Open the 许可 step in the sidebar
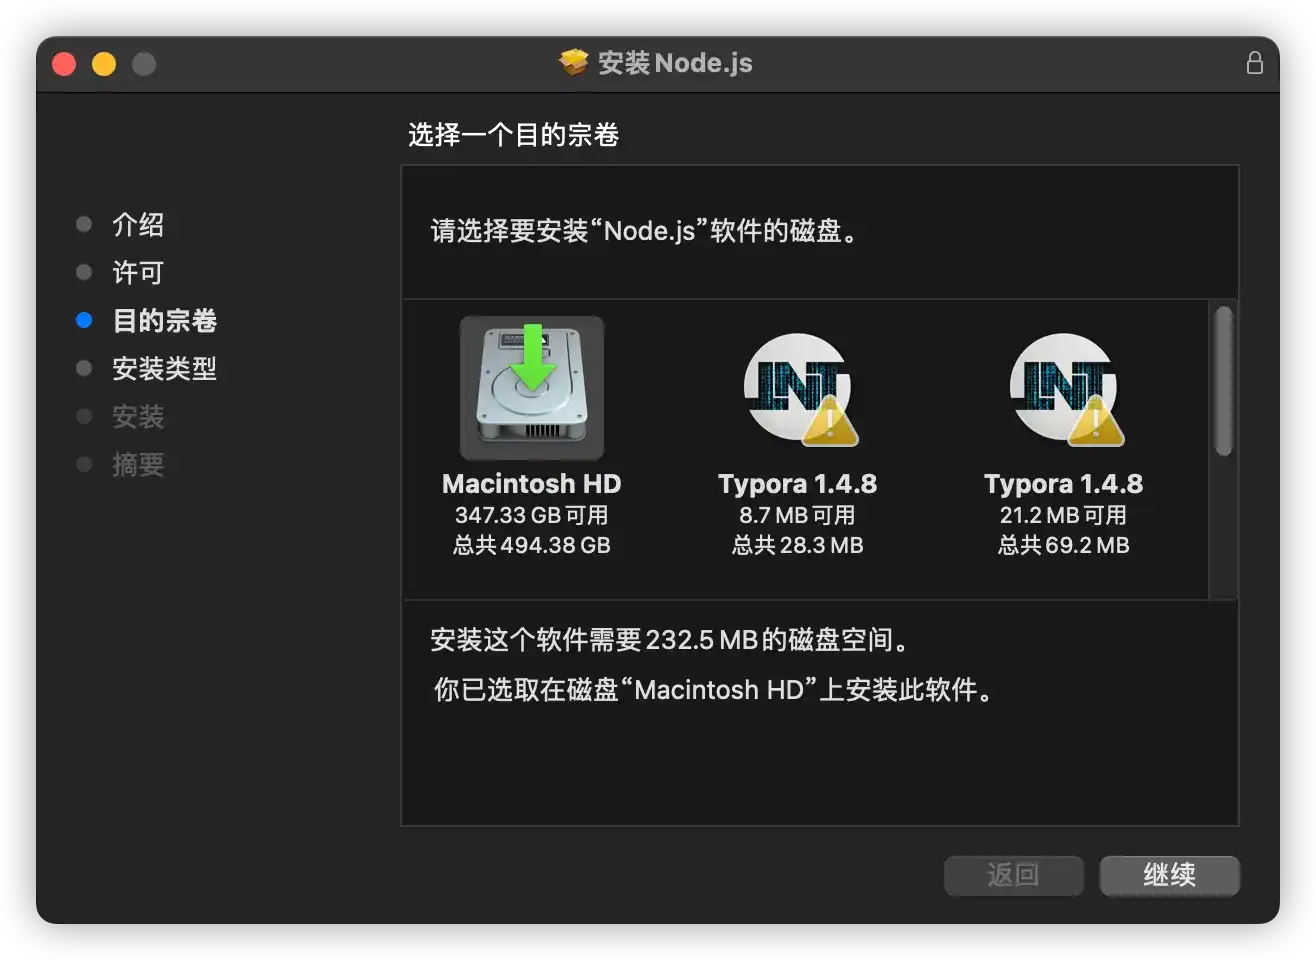This screenshot has height=960, width=1316. [x=138, y=273]
